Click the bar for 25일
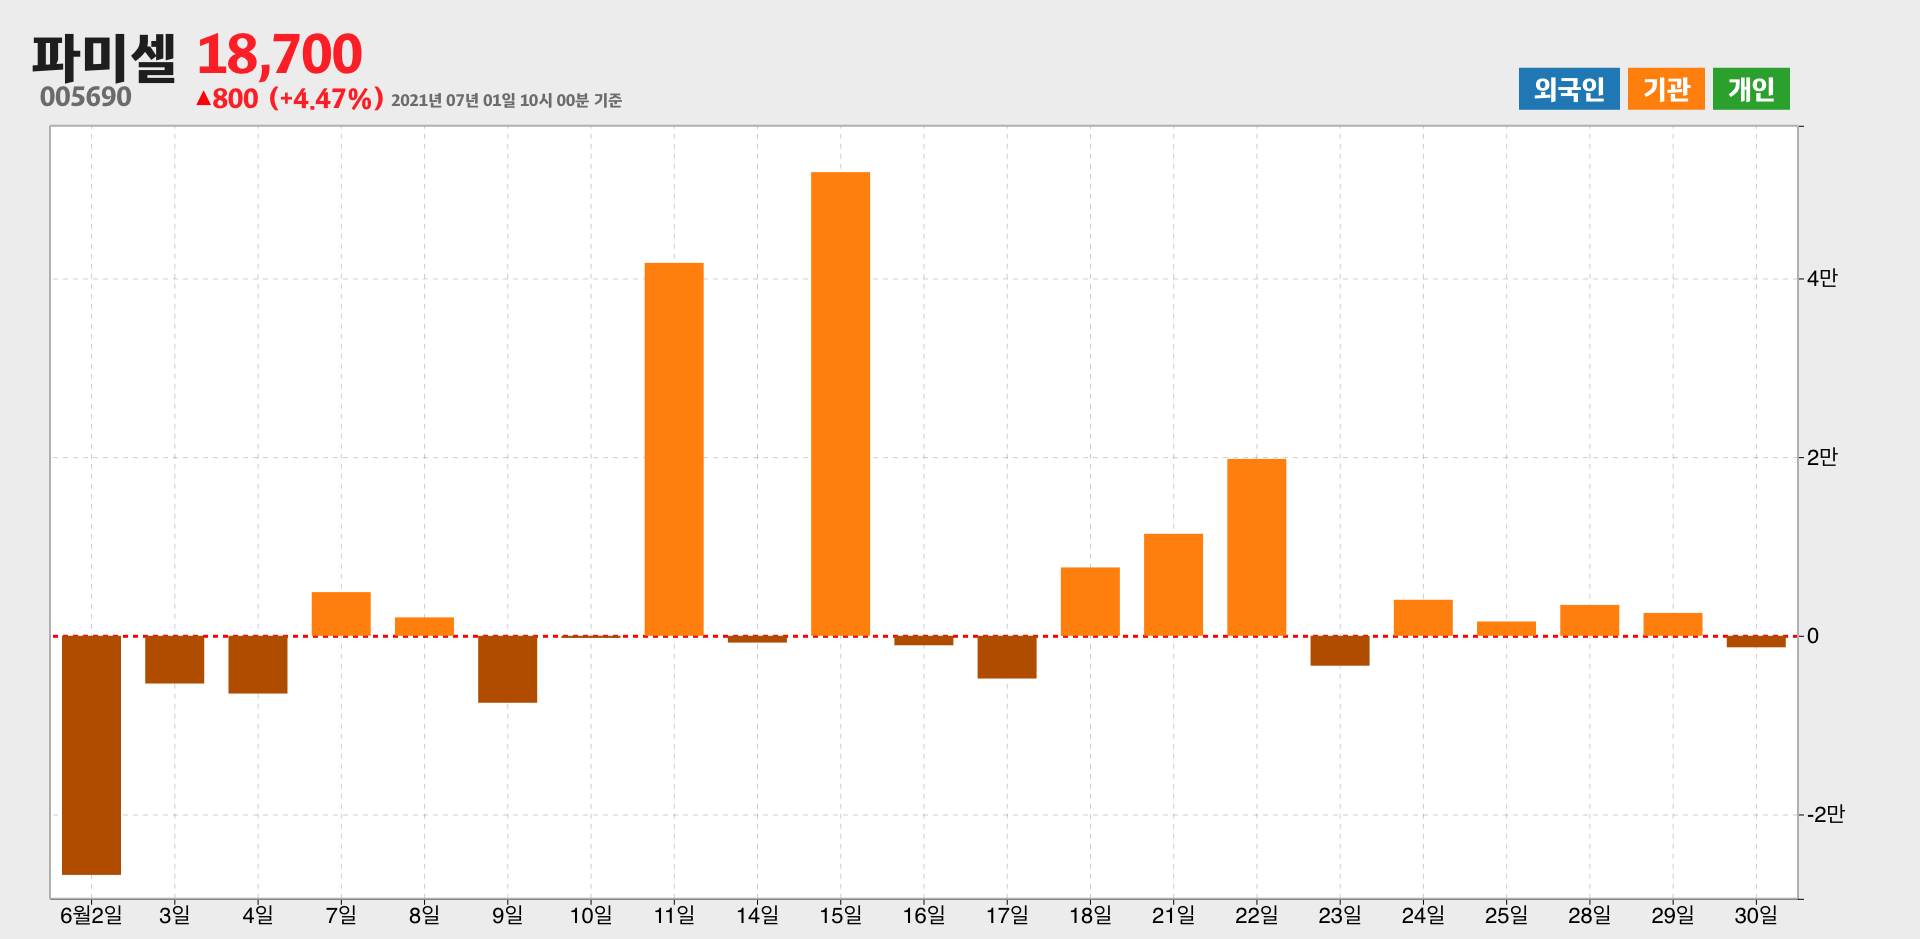This screenshot has height=939, width=1920. tap(1506, 629)
